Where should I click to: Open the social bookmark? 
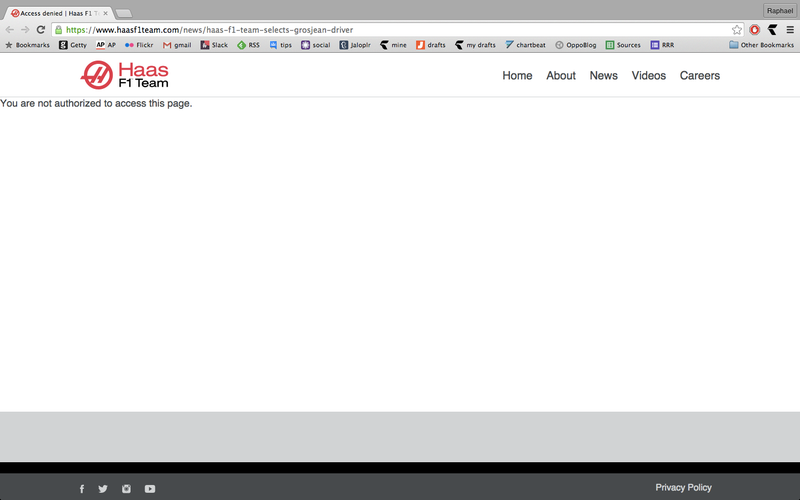point(316,45)
